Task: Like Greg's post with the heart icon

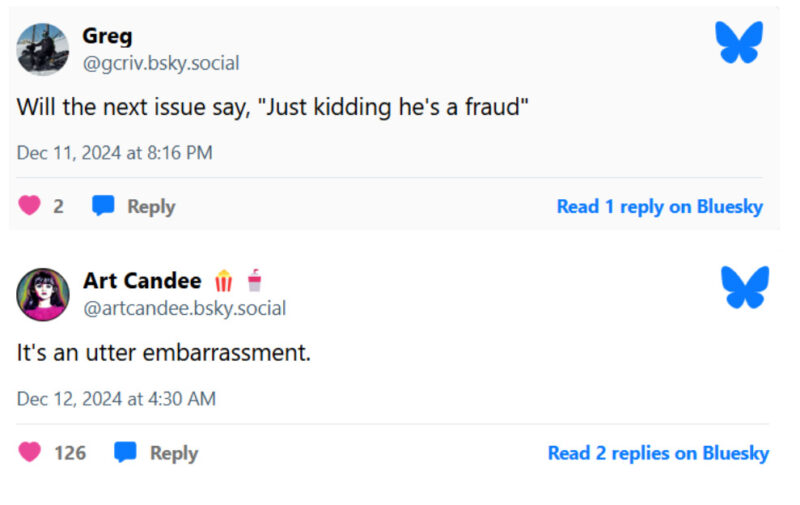Action: tap(30, 206)
